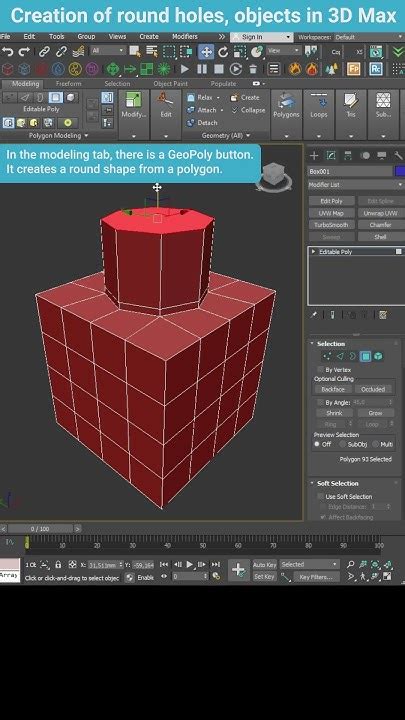This screenshot has width=405, height=720.
Task: Tick Use Soft Selection checkbox
Action: click(x=321, y=496)
